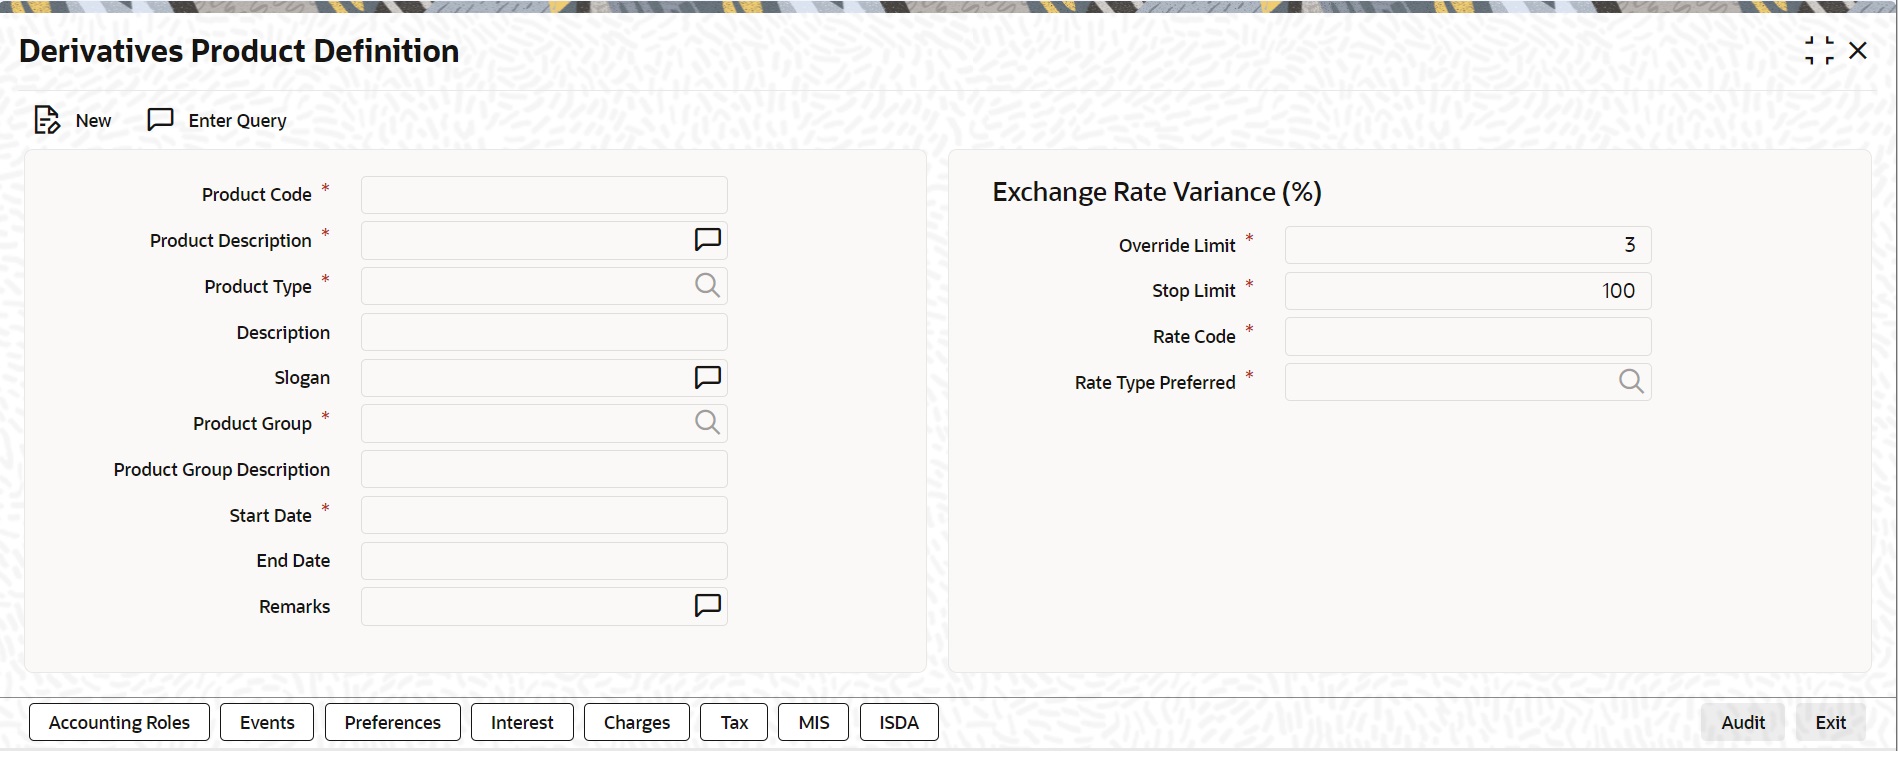The width and height of the screenshot is (1898, 768).
Task: Open the Product Group lookup search icon
Action: pos(707,423)
